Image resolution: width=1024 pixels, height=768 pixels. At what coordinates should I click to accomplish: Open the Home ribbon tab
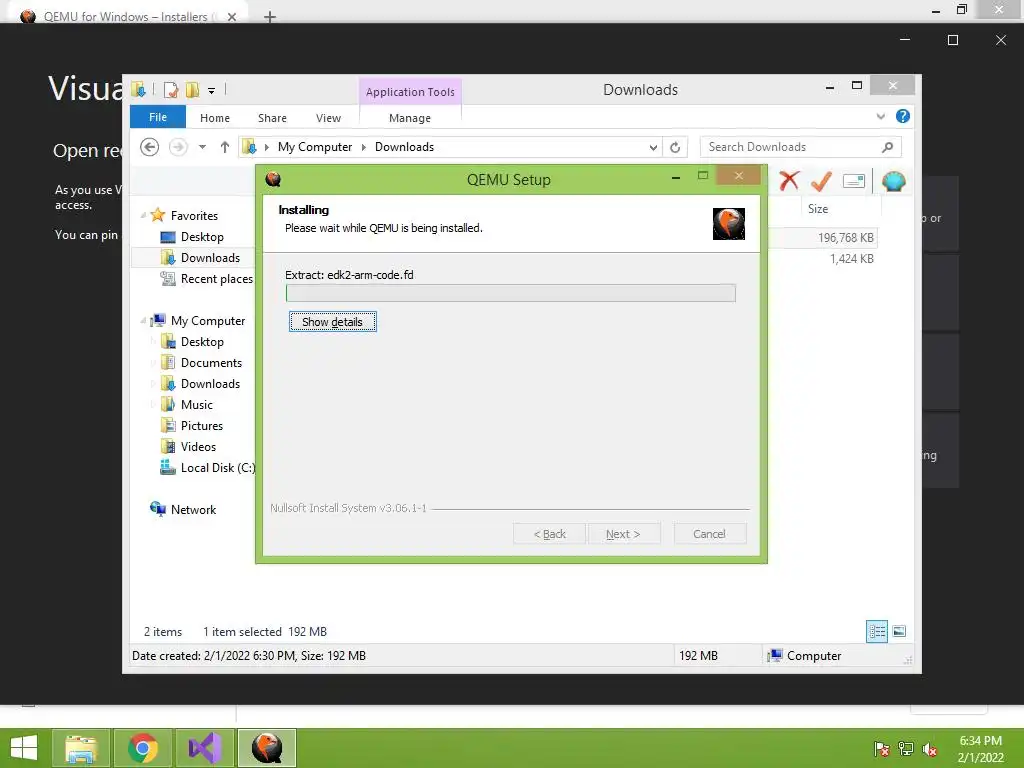tap(215, 118)
